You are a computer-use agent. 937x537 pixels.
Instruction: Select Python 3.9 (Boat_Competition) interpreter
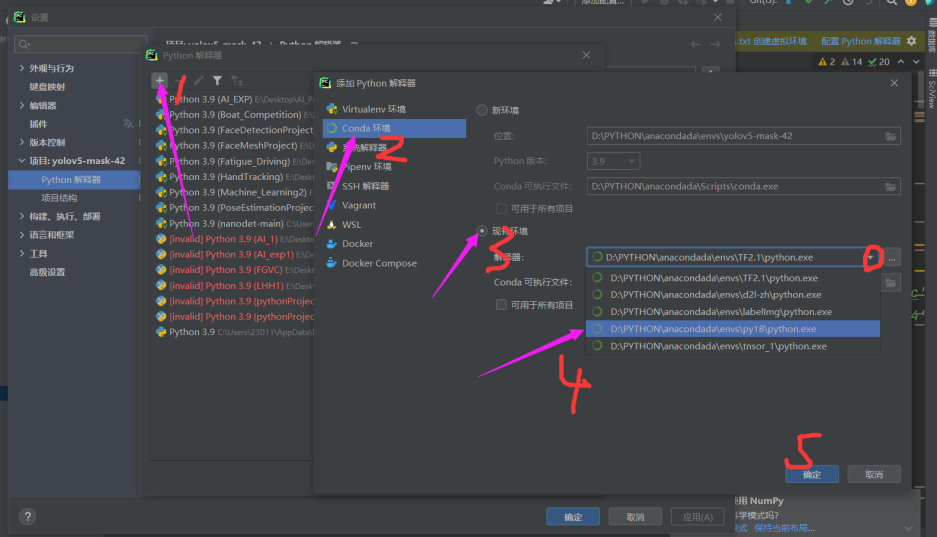point(233,115)
